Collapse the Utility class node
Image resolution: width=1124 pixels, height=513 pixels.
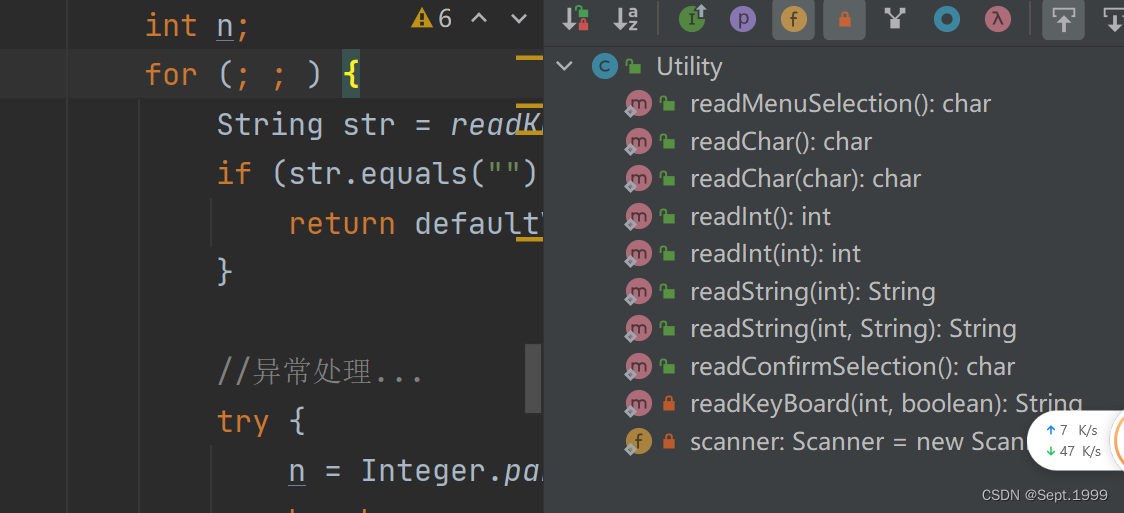click(565, 67)
